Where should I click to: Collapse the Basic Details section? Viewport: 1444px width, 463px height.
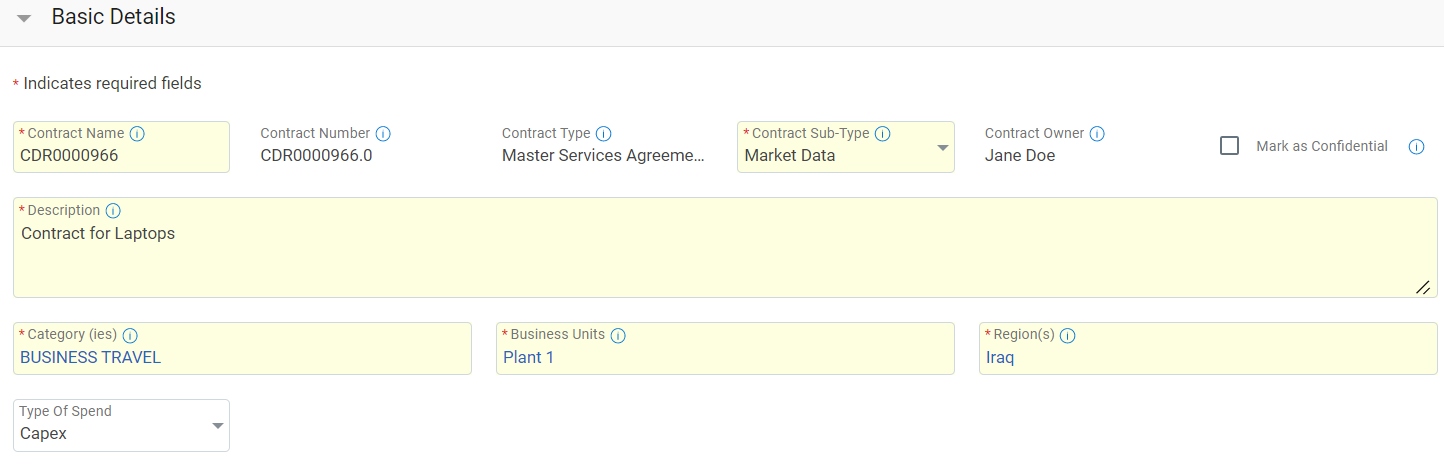point(24,18)
